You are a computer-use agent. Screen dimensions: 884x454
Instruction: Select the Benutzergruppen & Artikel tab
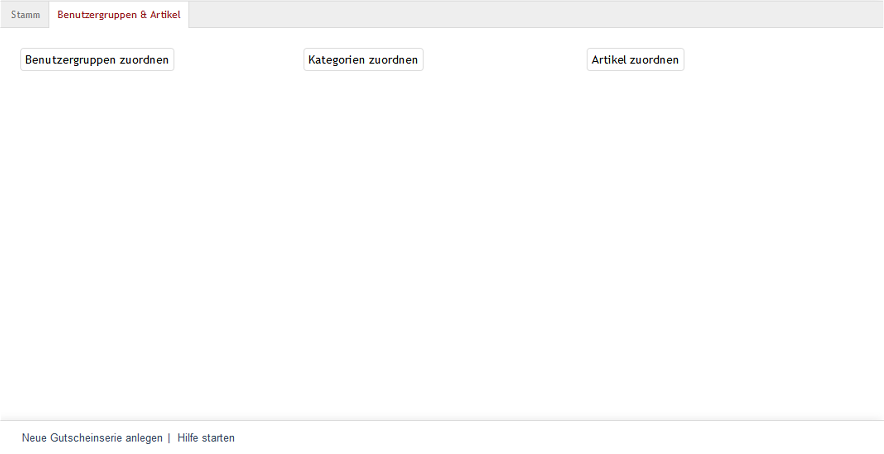(x=119, y=15)
